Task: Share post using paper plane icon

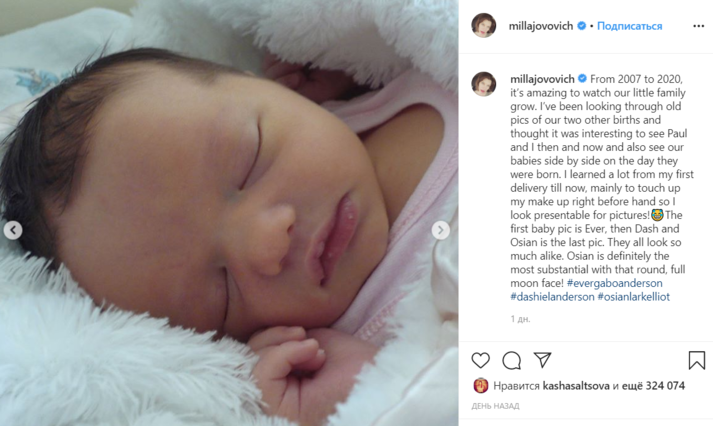Action: 542,360
